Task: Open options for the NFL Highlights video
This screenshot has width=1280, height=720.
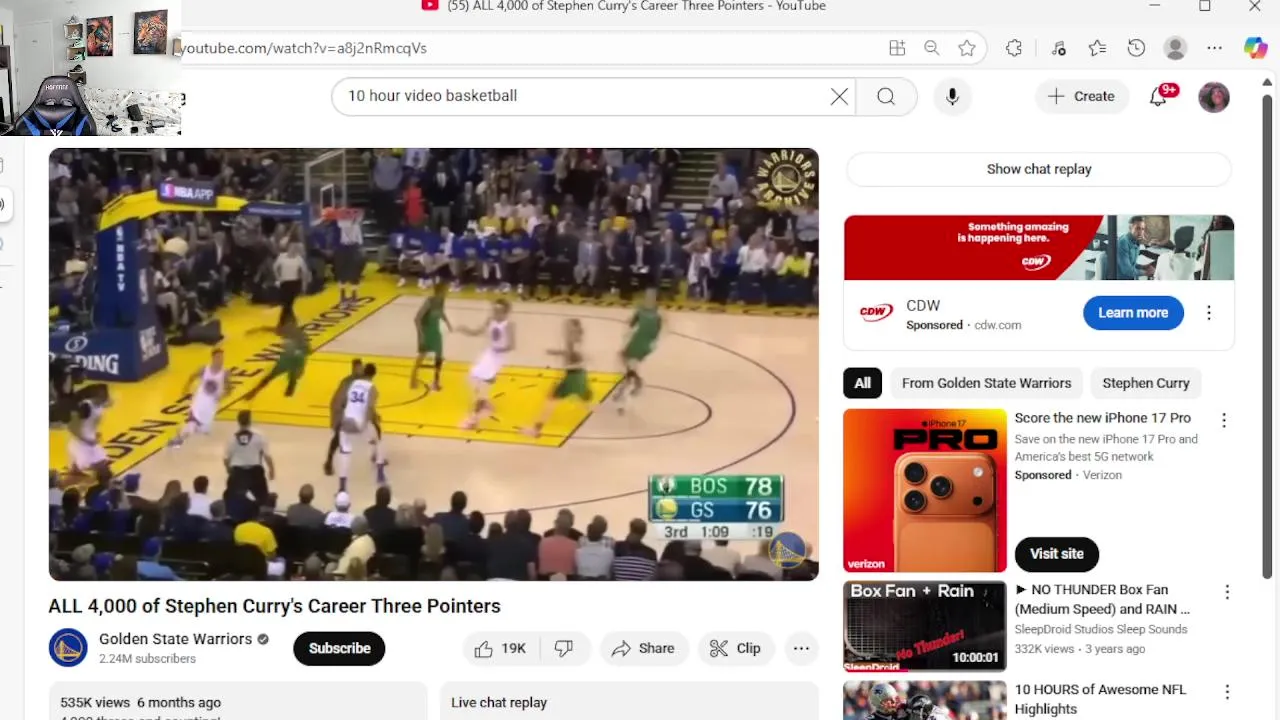Action: coord(1227,692)
